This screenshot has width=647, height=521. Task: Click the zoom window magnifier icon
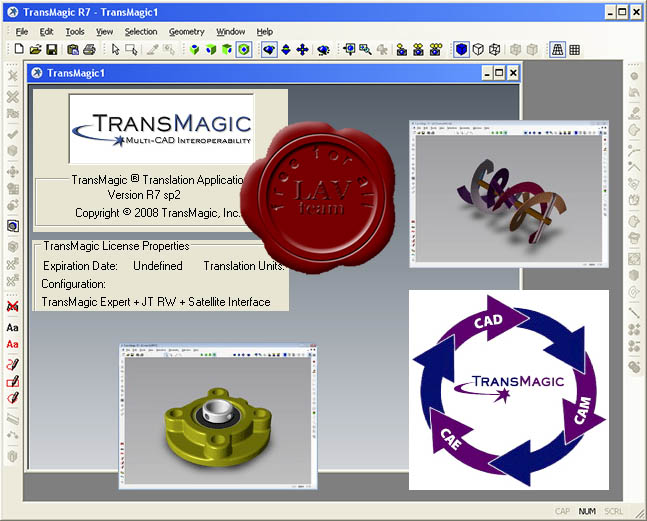(365, 50)
